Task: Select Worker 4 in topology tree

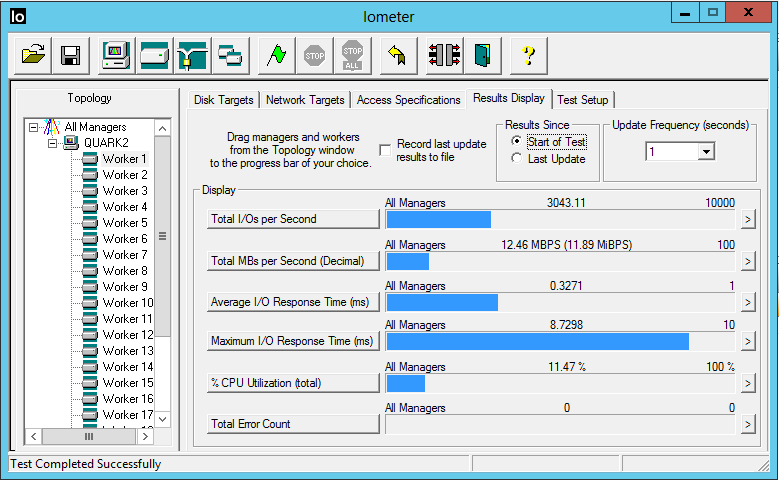Action: [x=125, y=207]
